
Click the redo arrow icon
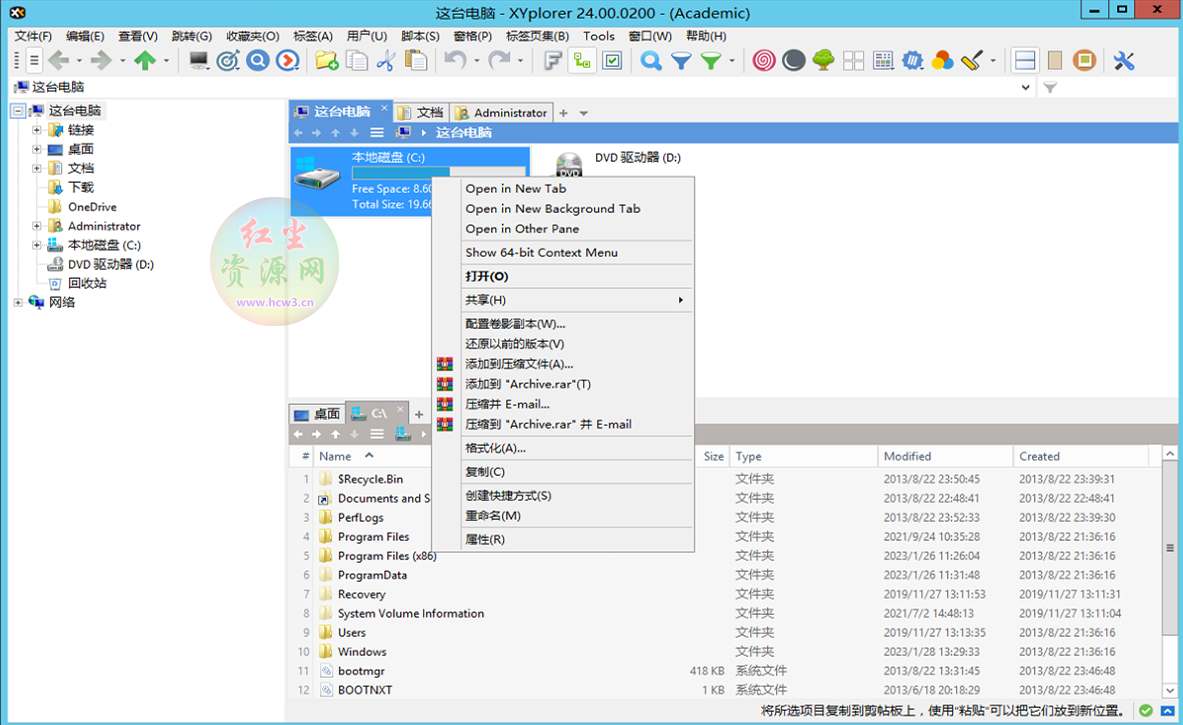point(499,60)
